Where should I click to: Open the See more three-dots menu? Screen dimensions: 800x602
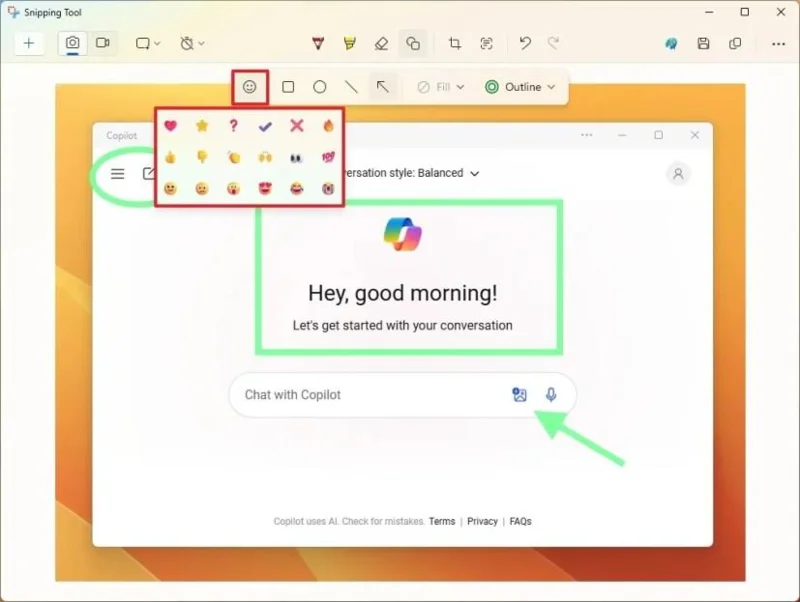coord(778,44)
